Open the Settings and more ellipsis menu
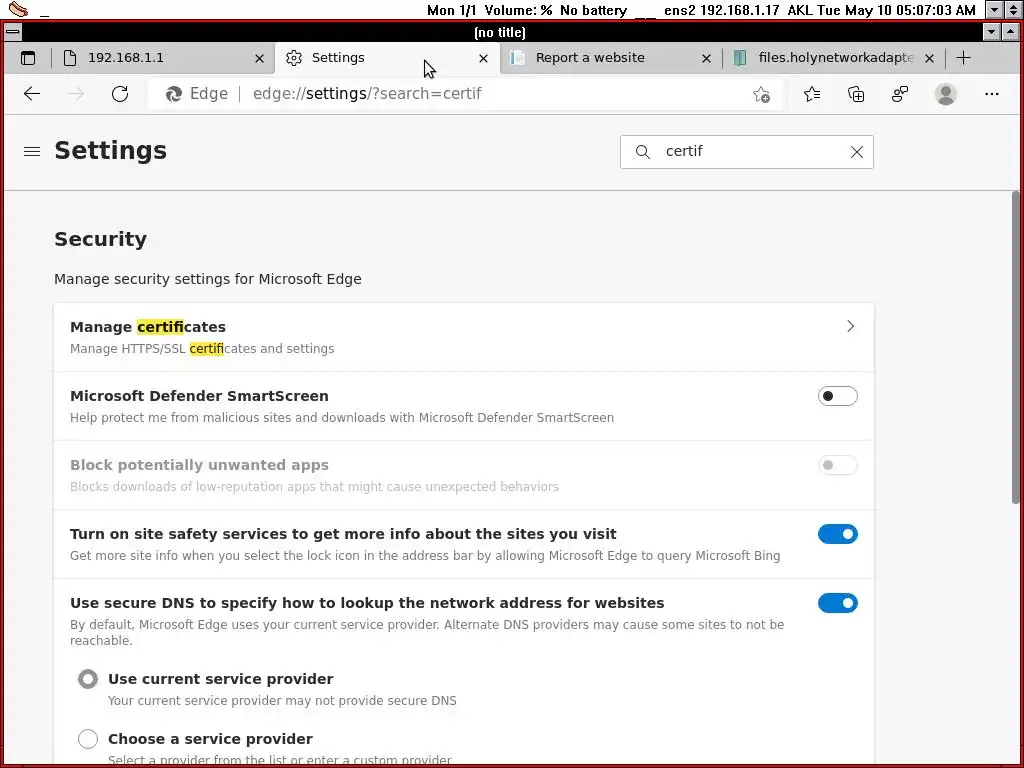 pos(991,94)
